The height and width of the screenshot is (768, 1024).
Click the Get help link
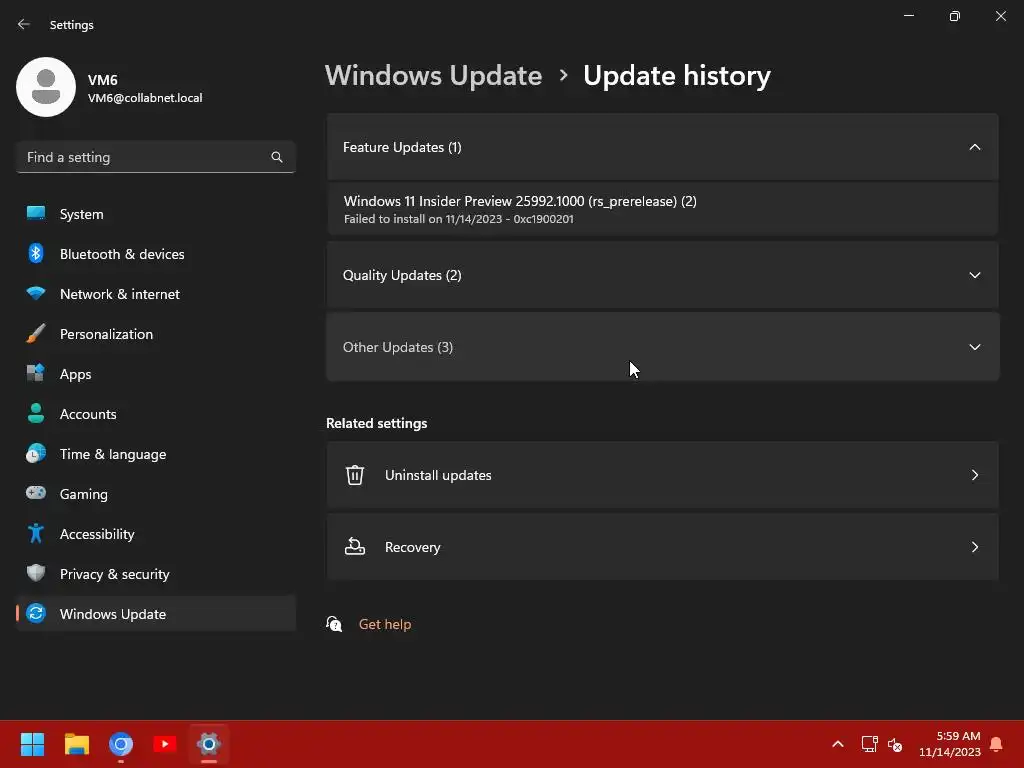385,624
